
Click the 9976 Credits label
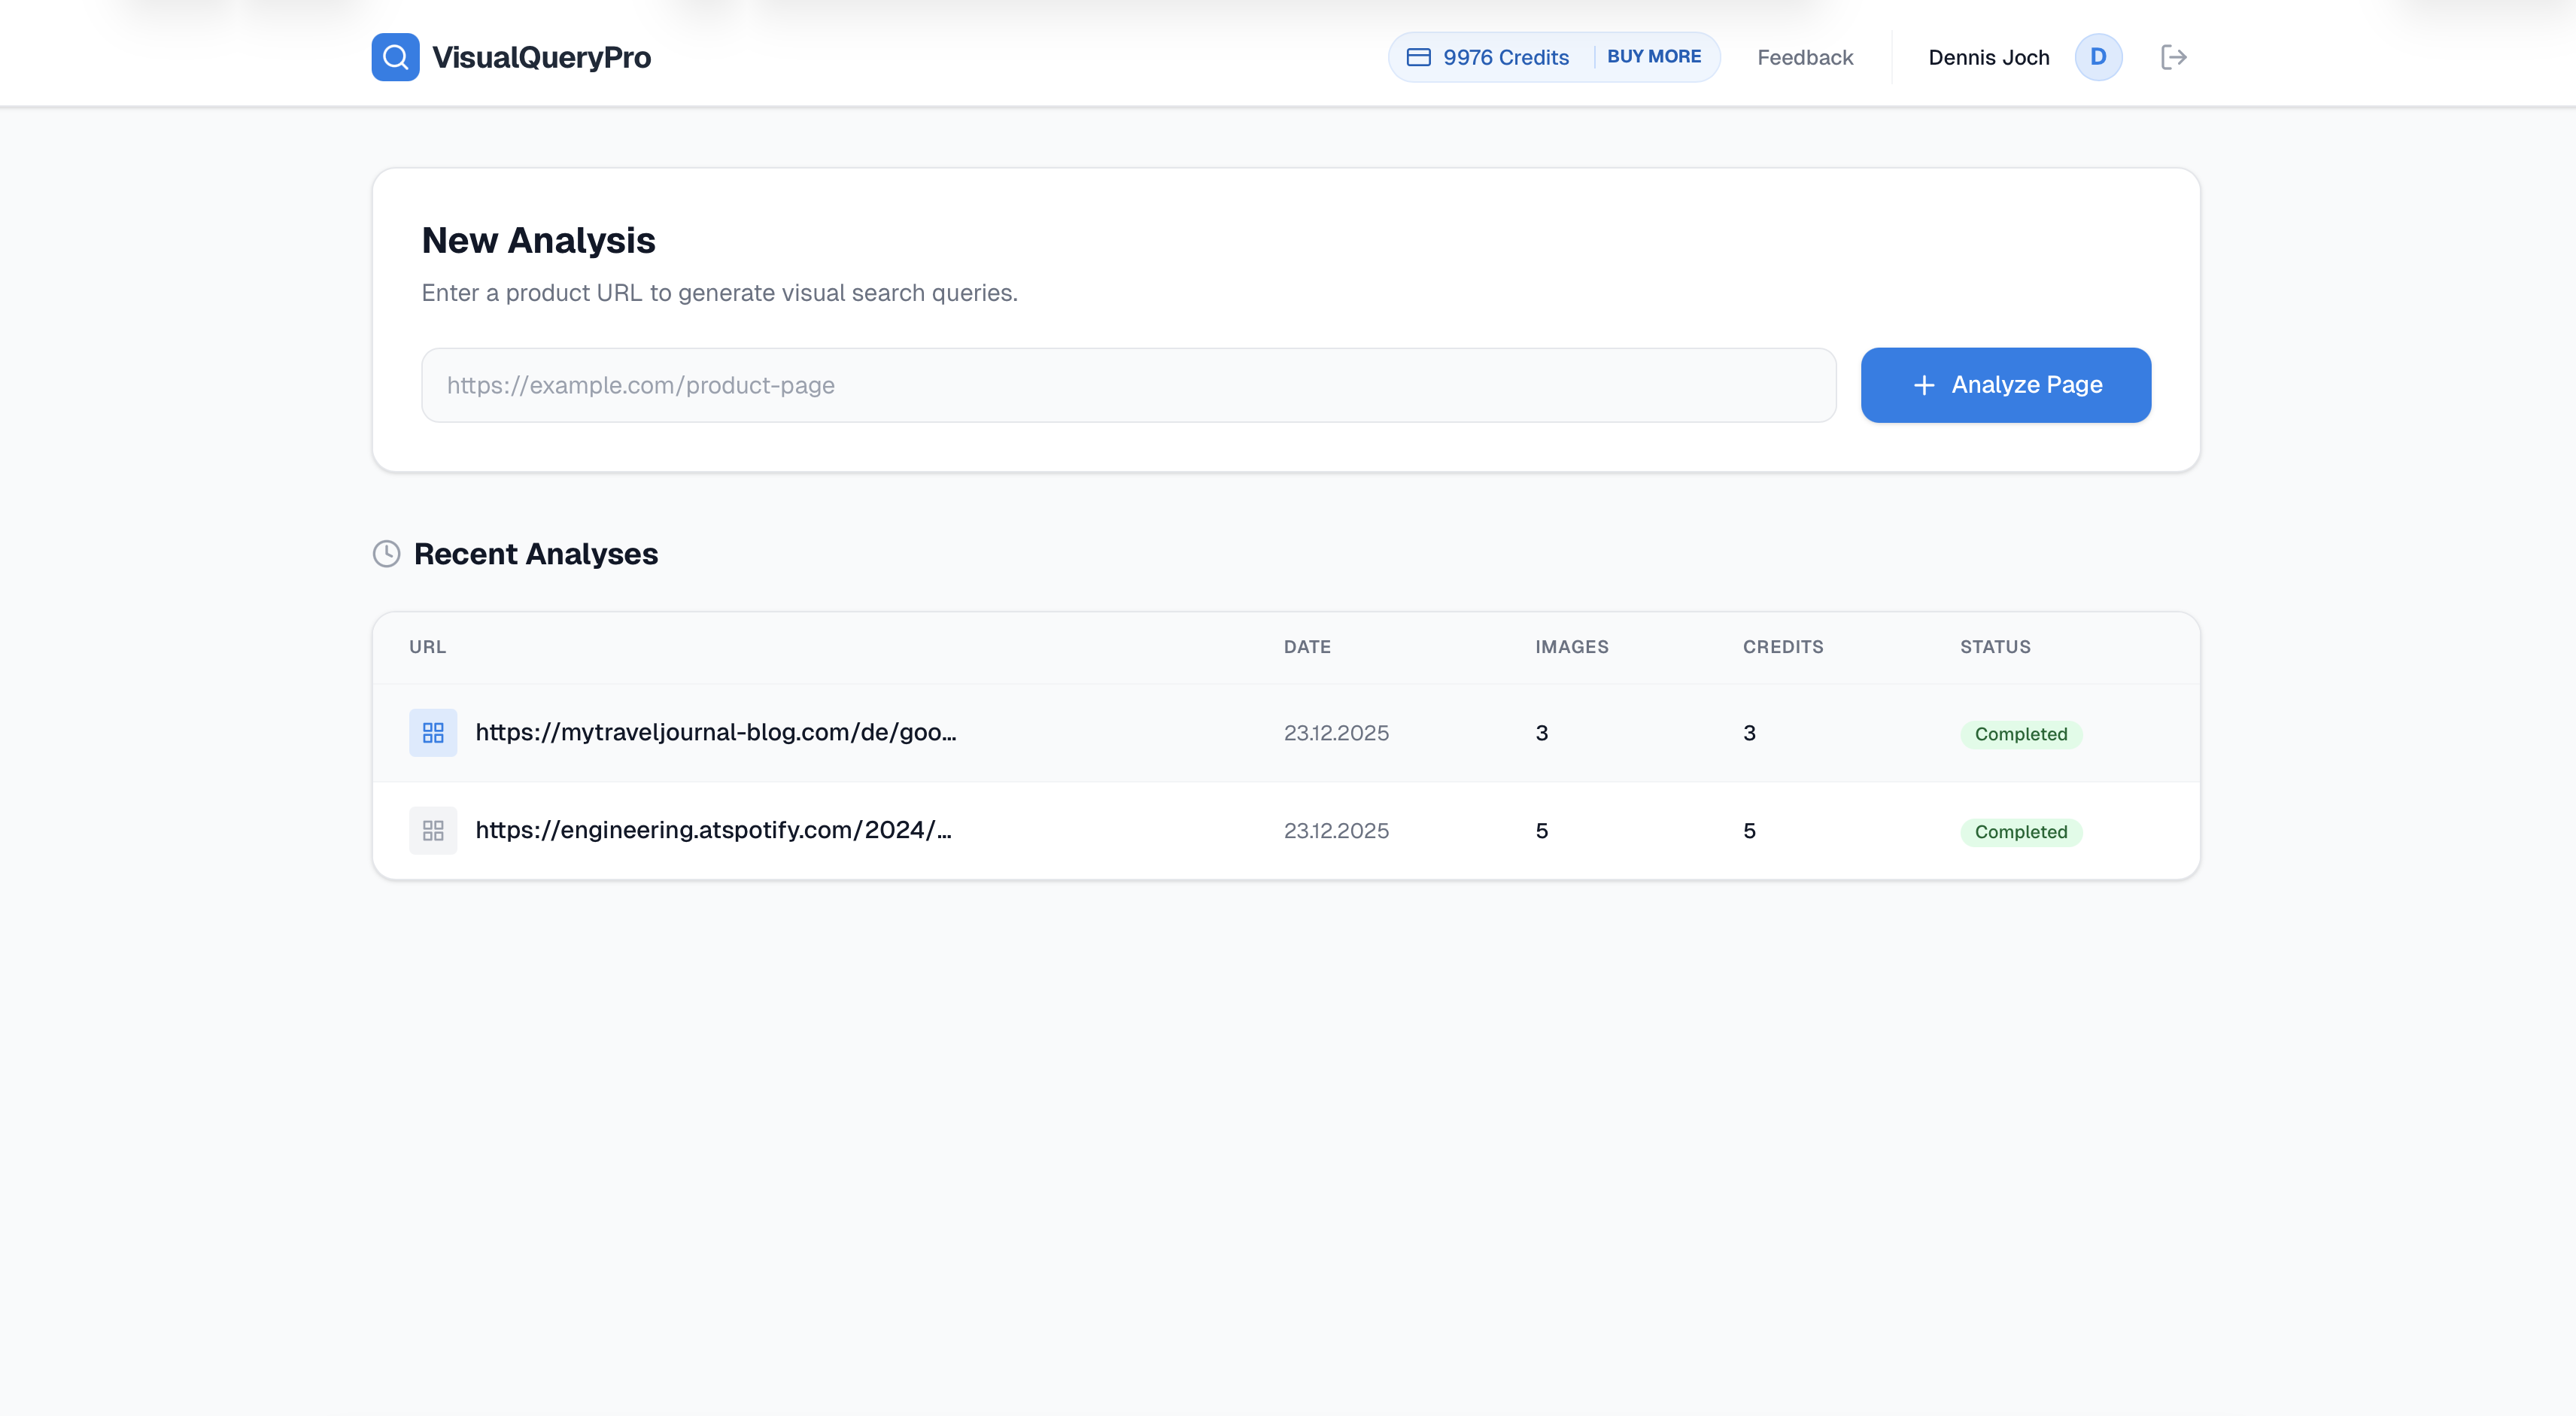point(1505,57)
